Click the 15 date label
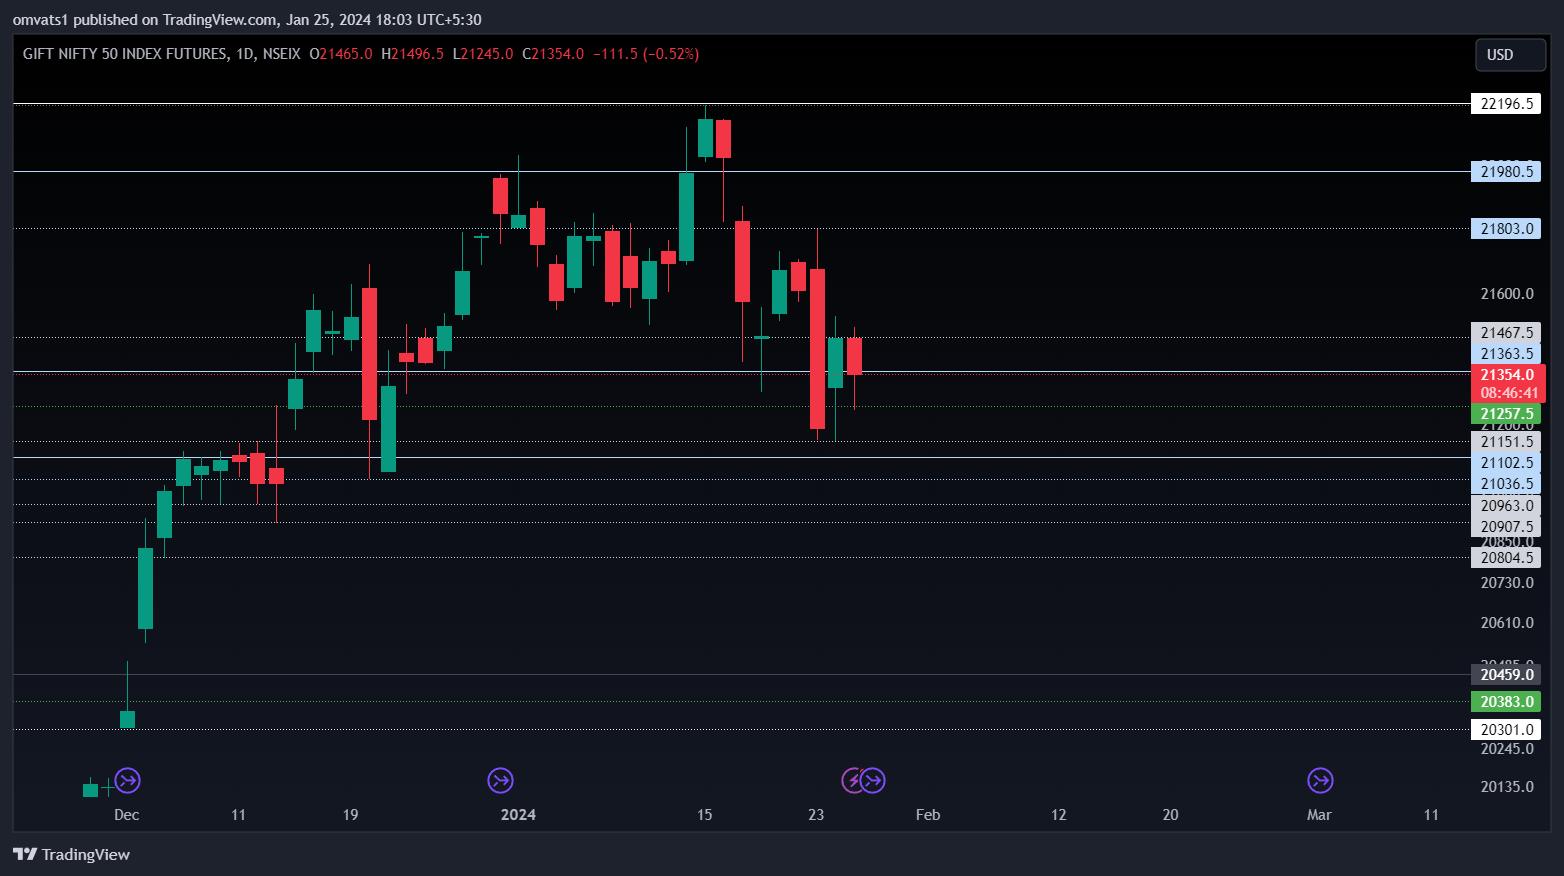The height and width of the screenshot is (876, 1564). point(705,815)
